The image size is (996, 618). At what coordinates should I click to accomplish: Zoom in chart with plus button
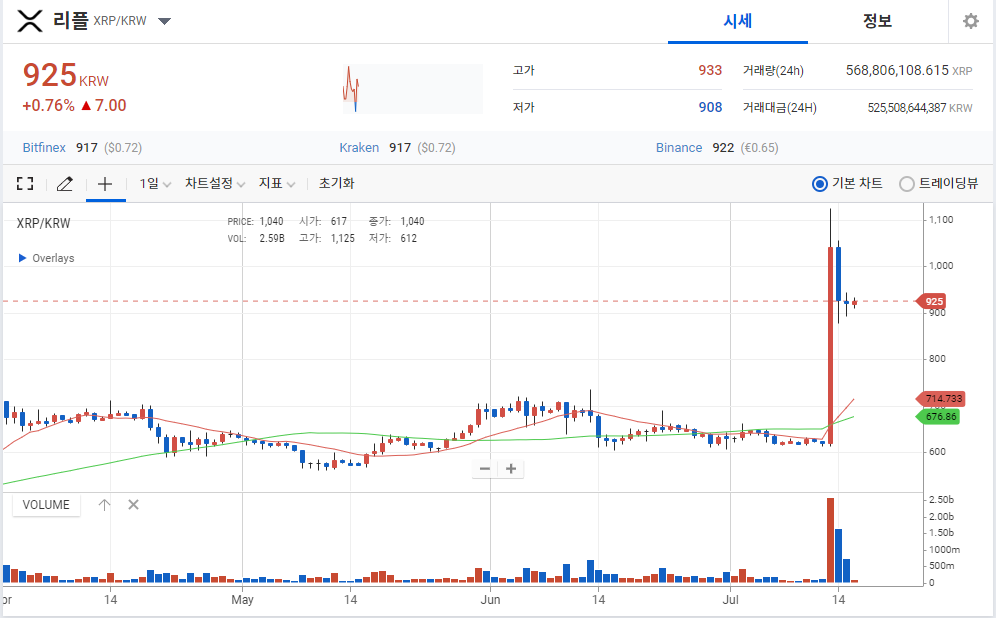511,469
